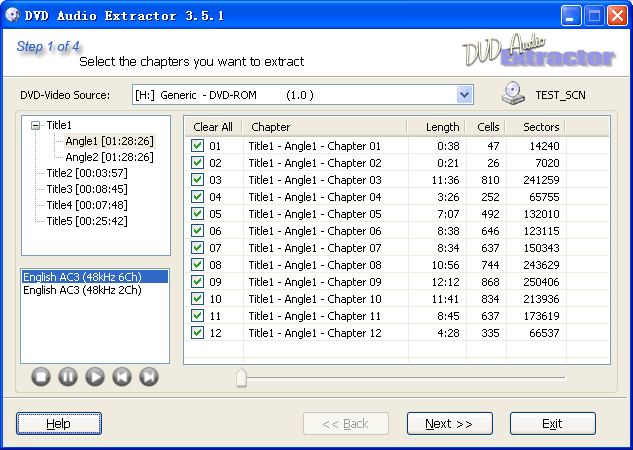Uncheck chapter 04 checkbox

click(x=197, y=197)
